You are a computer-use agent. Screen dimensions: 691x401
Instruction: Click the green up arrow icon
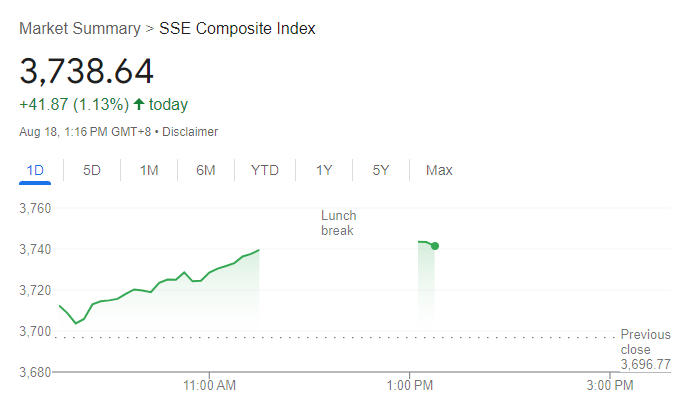coord(139,105)
